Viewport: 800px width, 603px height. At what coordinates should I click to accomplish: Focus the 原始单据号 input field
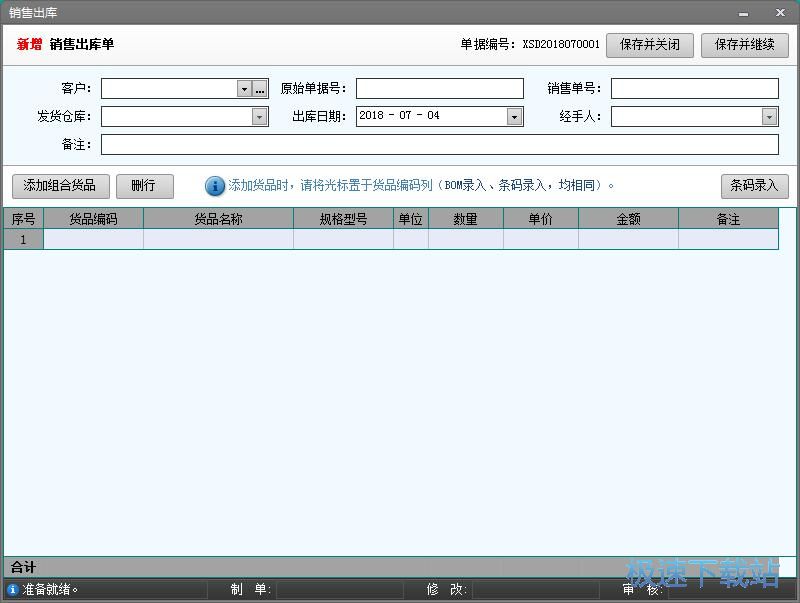(x=440, y=89)
